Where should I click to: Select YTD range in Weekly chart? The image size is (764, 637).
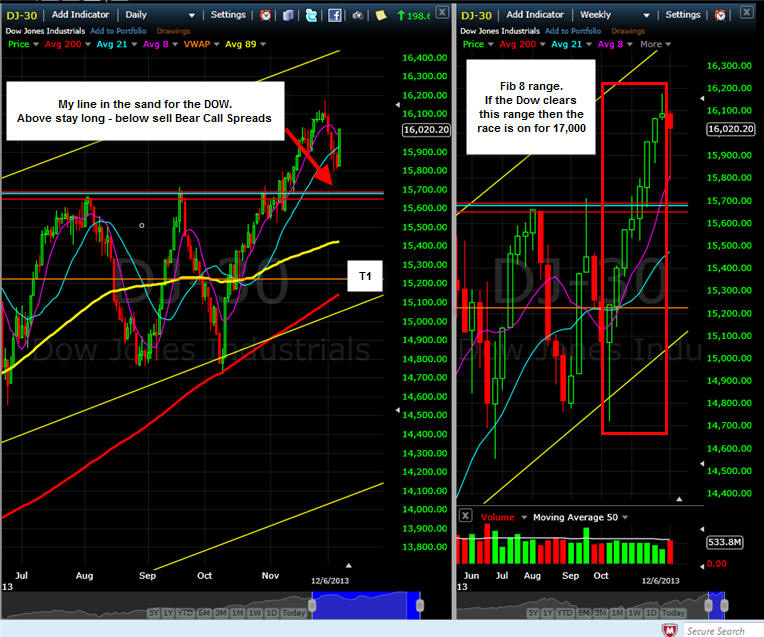coord(565,613)
